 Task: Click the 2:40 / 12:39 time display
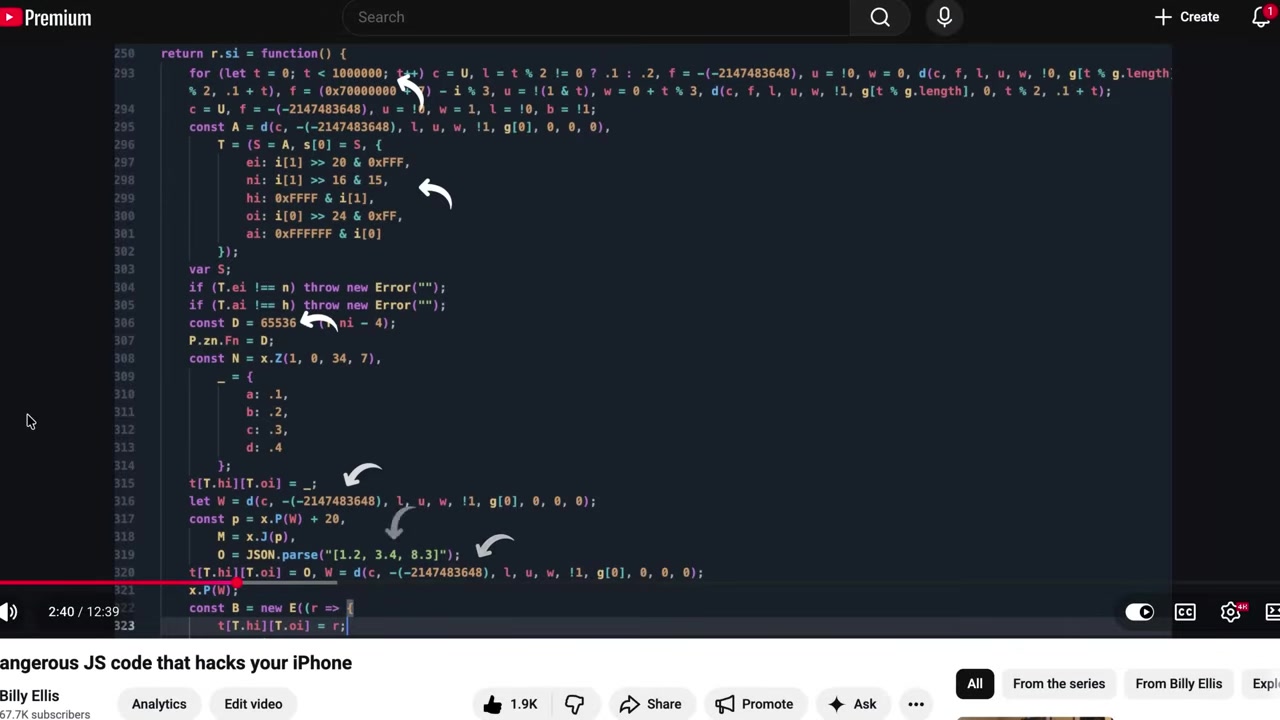click(84, 612)
